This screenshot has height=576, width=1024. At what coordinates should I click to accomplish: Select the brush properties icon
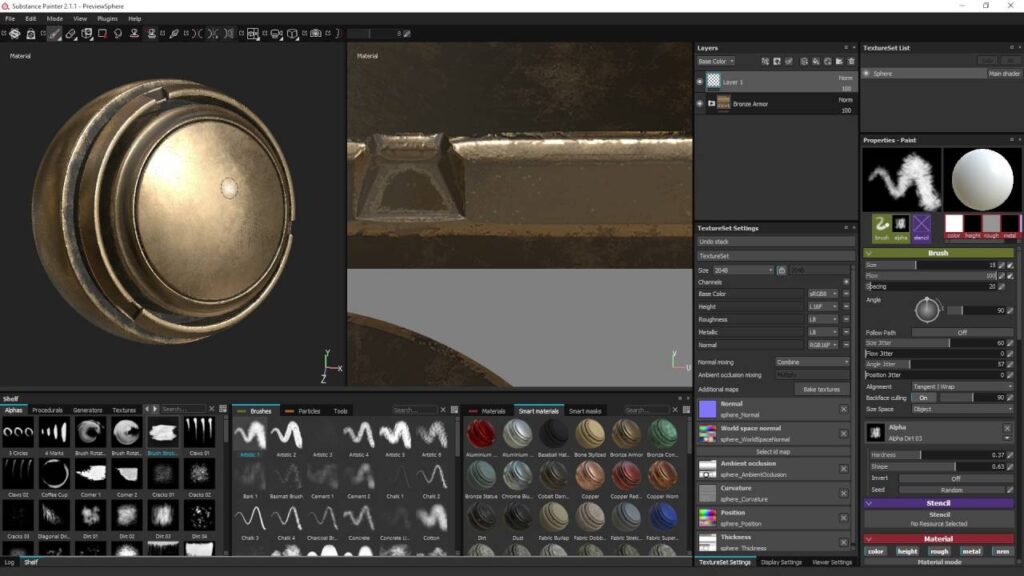tap(882, 227)
